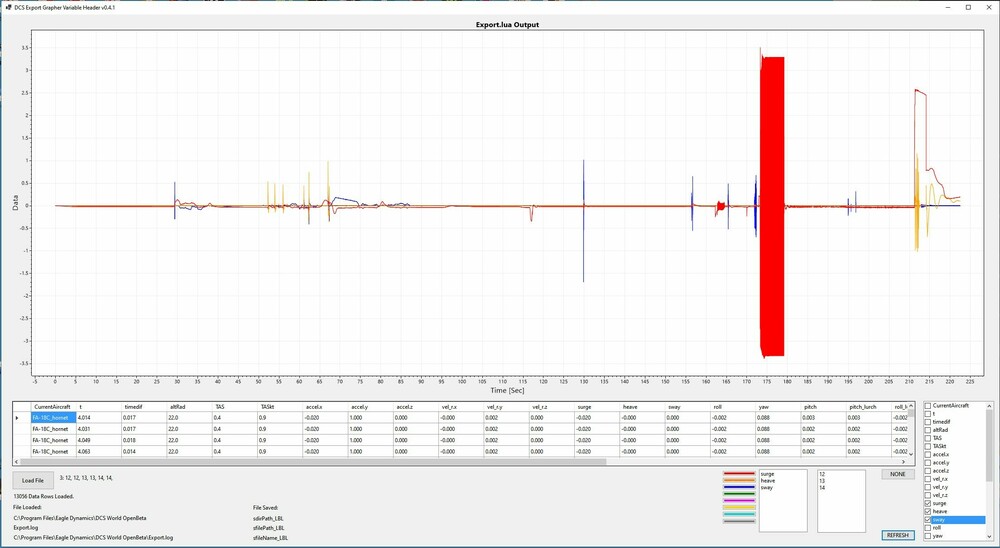Click the surge column header

click(x=598, y=406)
